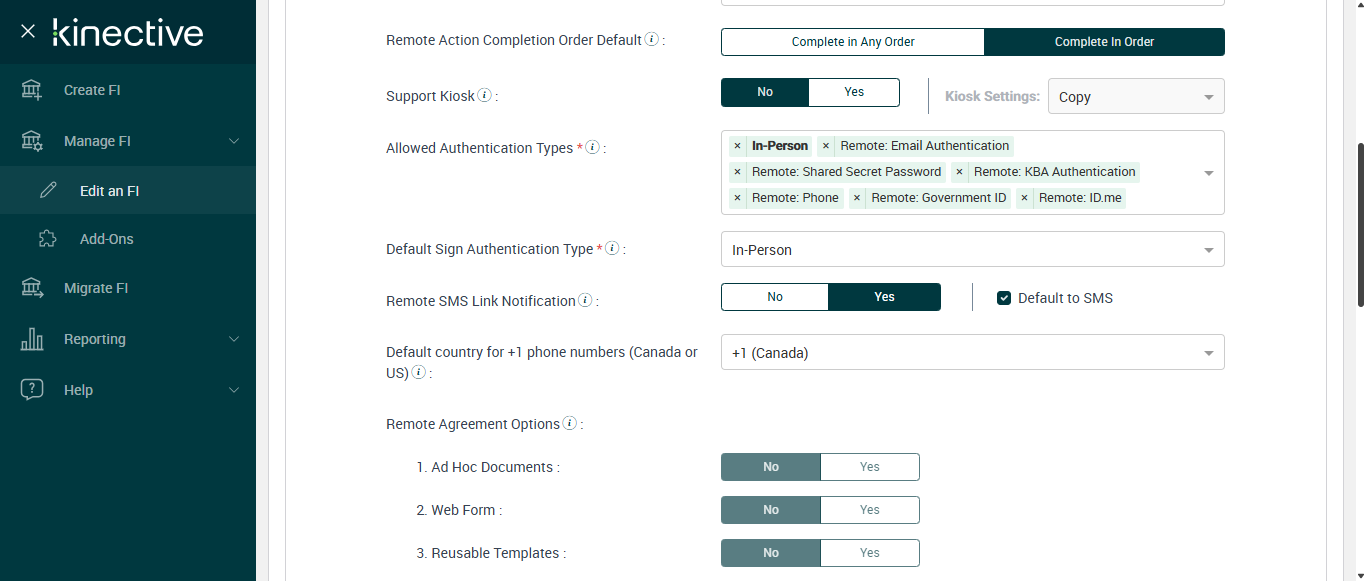Click the Add-Ons puzzle piece icon

[x=48, y=239]
